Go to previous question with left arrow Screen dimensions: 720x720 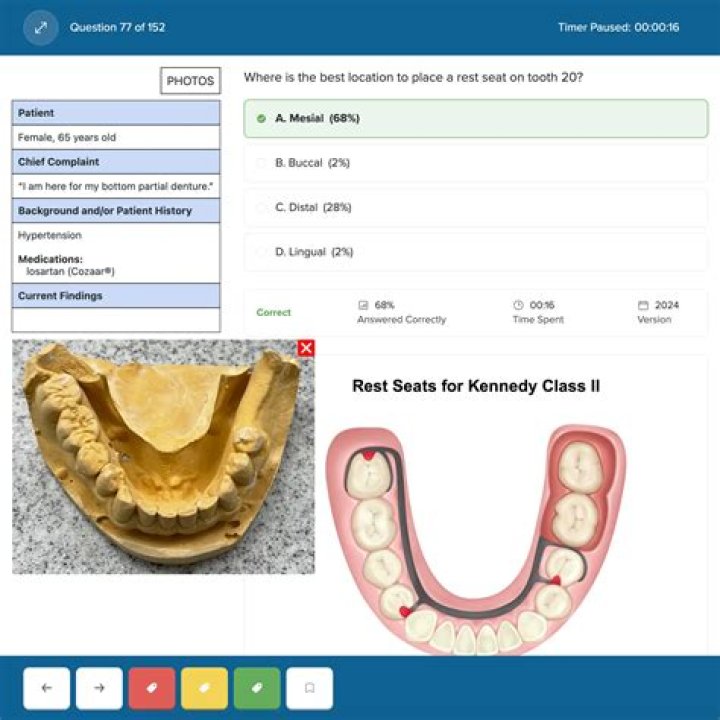click(x=46, y=688)
